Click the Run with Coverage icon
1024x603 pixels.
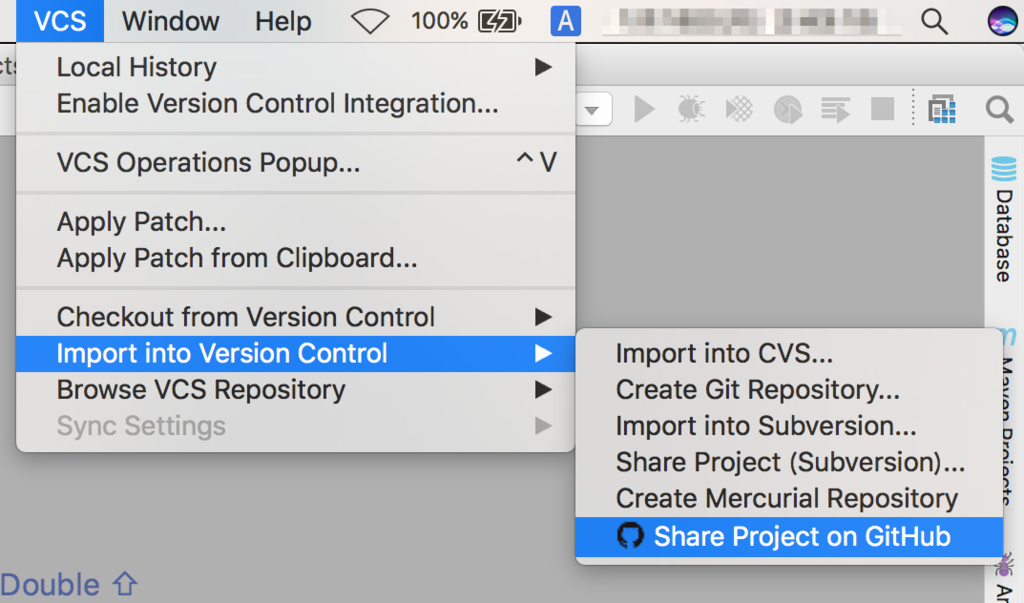738,109
